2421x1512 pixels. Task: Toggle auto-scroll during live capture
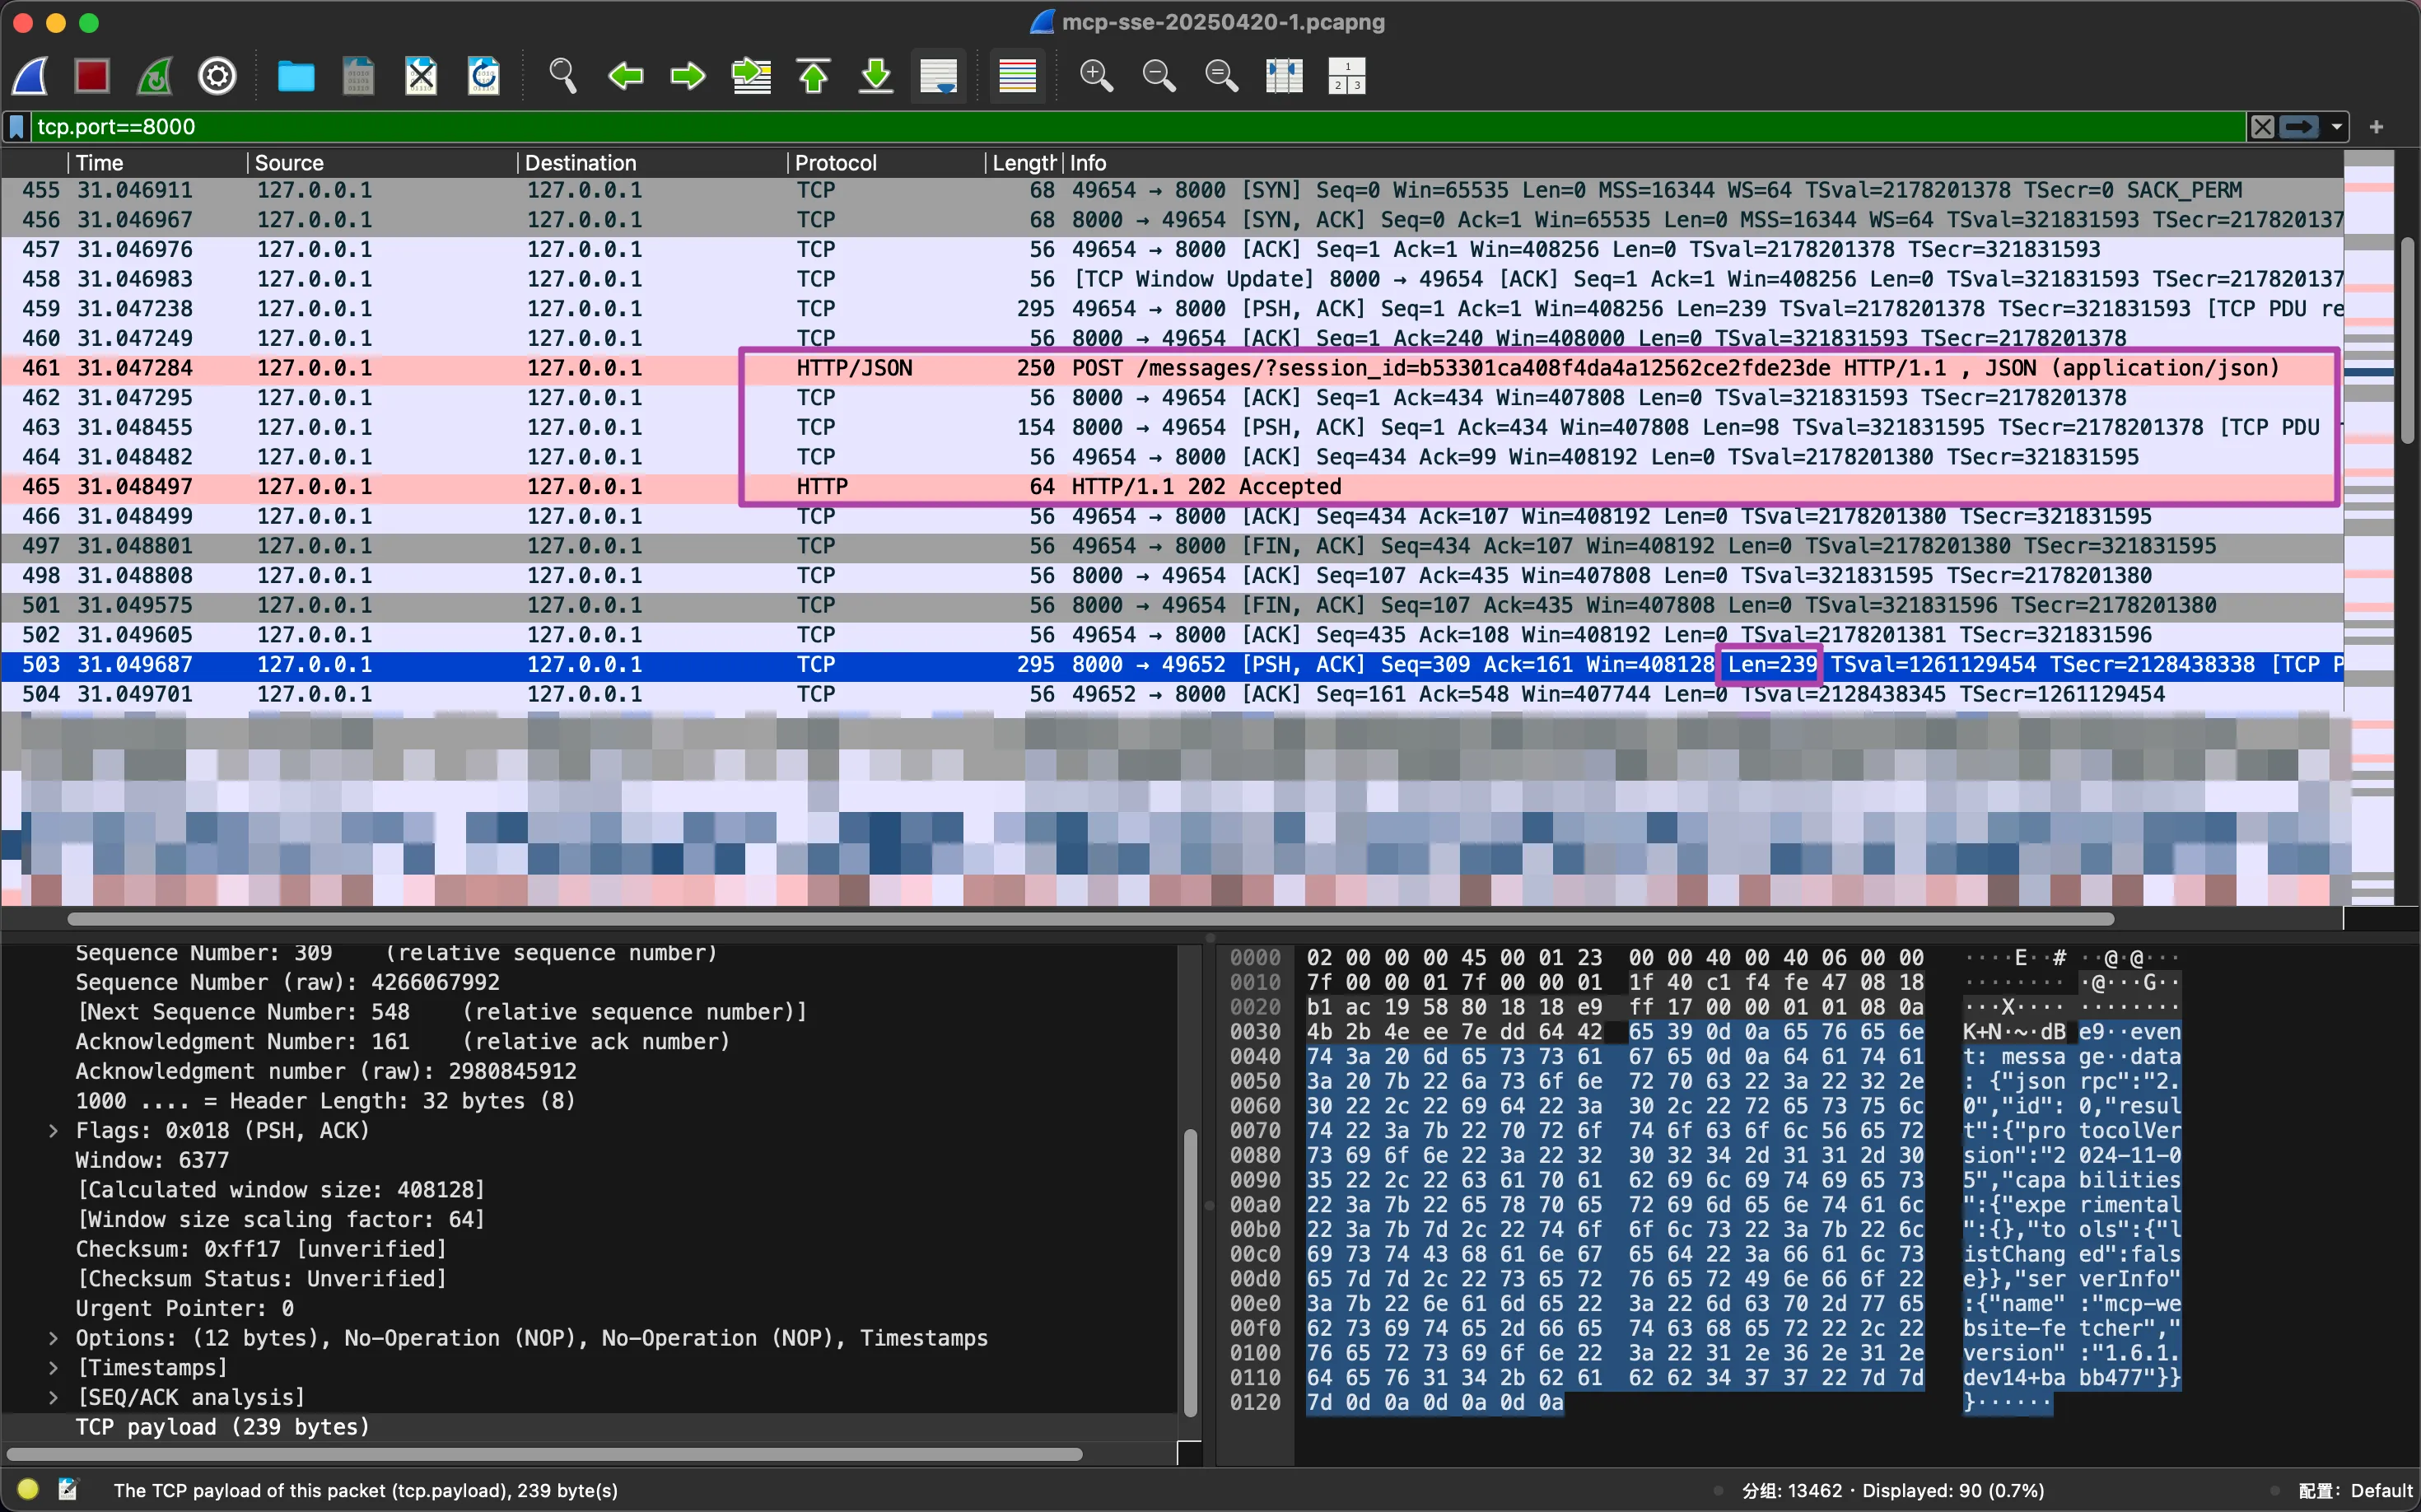[939, 76]
